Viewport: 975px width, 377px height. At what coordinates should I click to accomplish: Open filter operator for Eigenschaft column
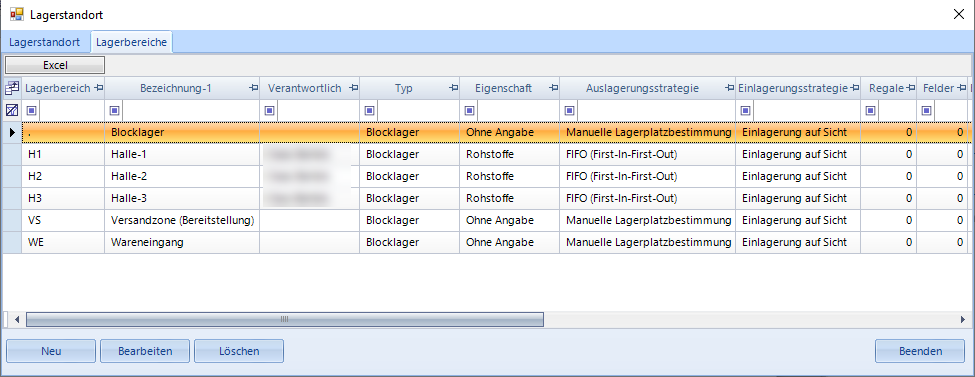469,111
